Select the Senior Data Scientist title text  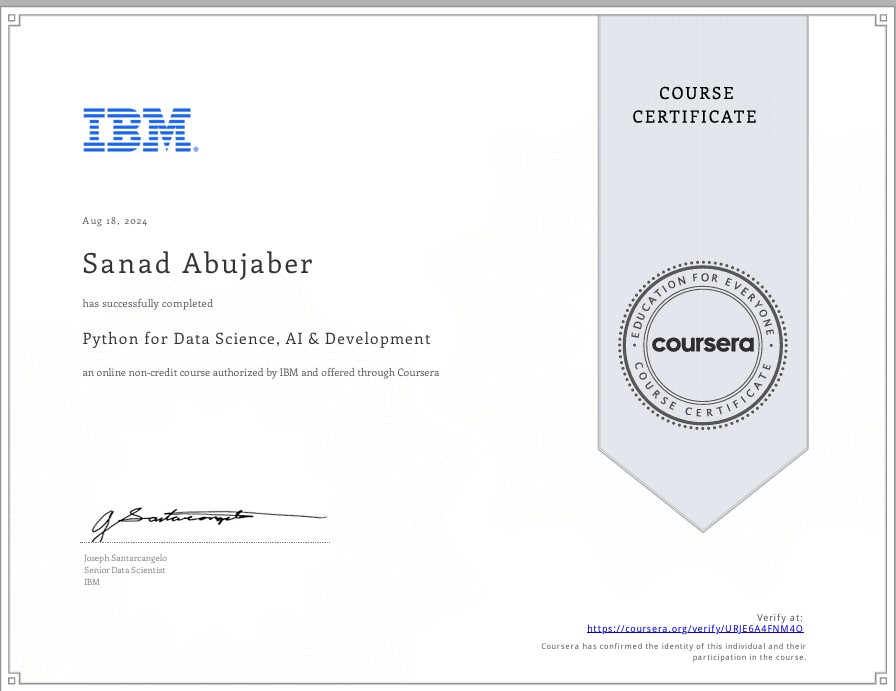click(124, 569)
